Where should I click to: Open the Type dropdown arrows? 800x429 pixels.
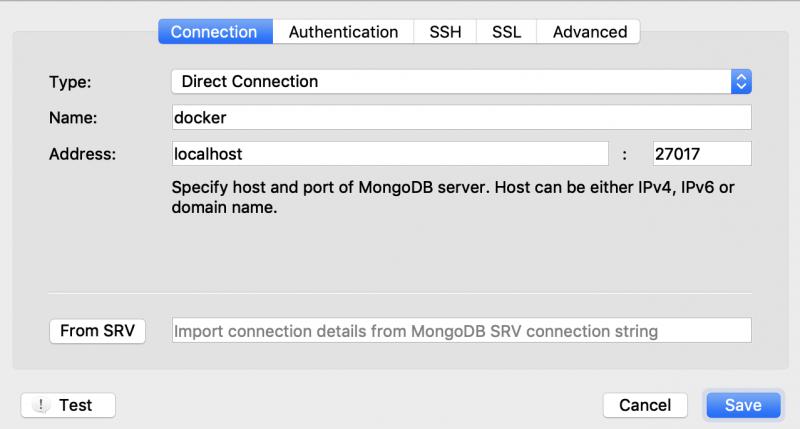[x=741, y=82]
